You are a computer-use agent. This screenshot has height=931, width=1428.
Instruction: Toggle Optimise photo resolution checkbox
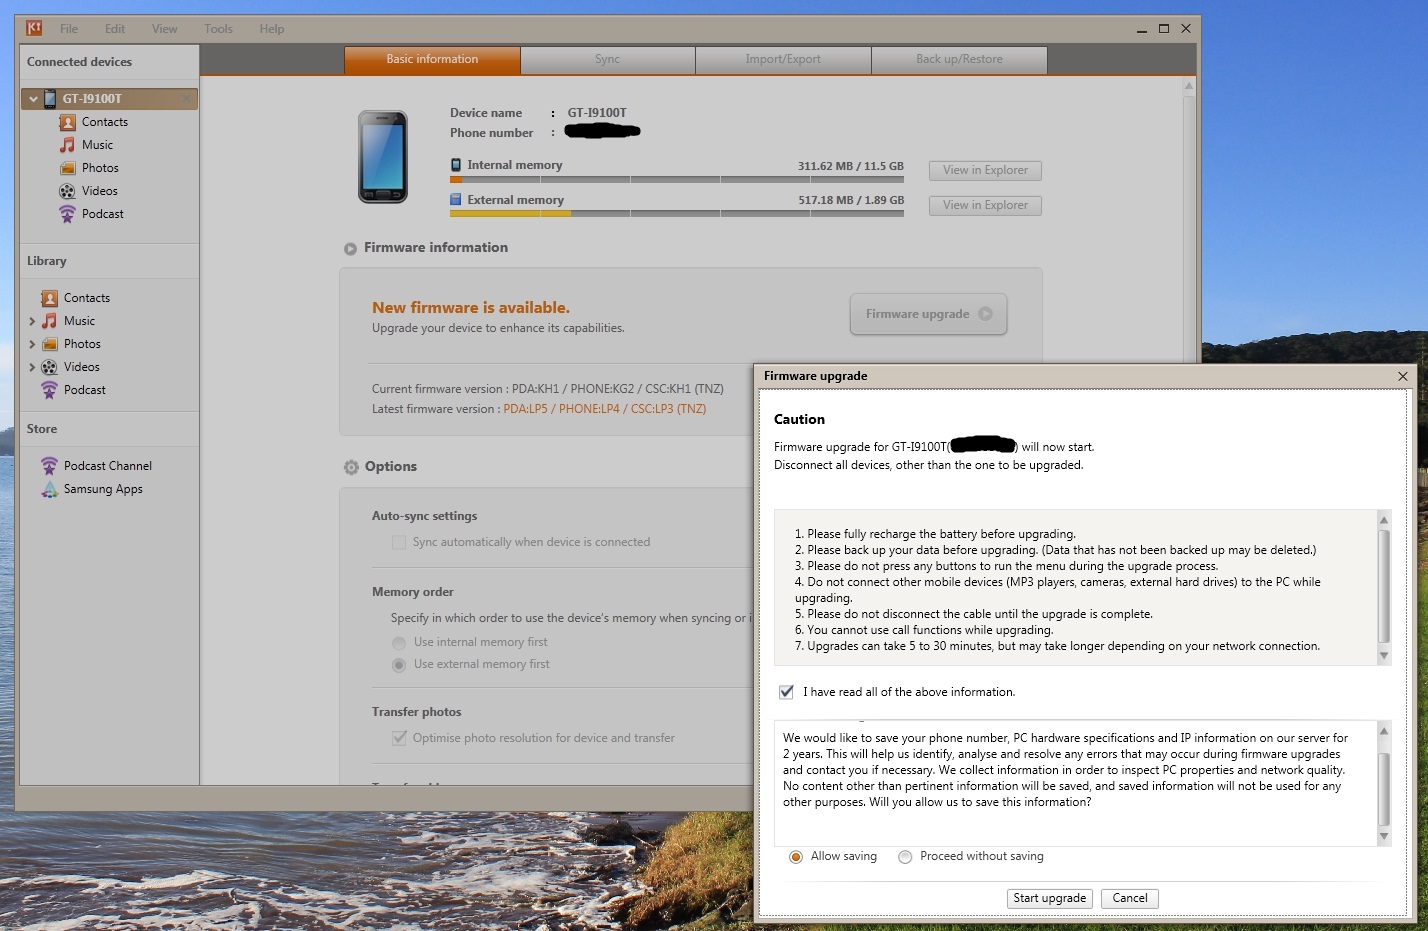(399, 738)
